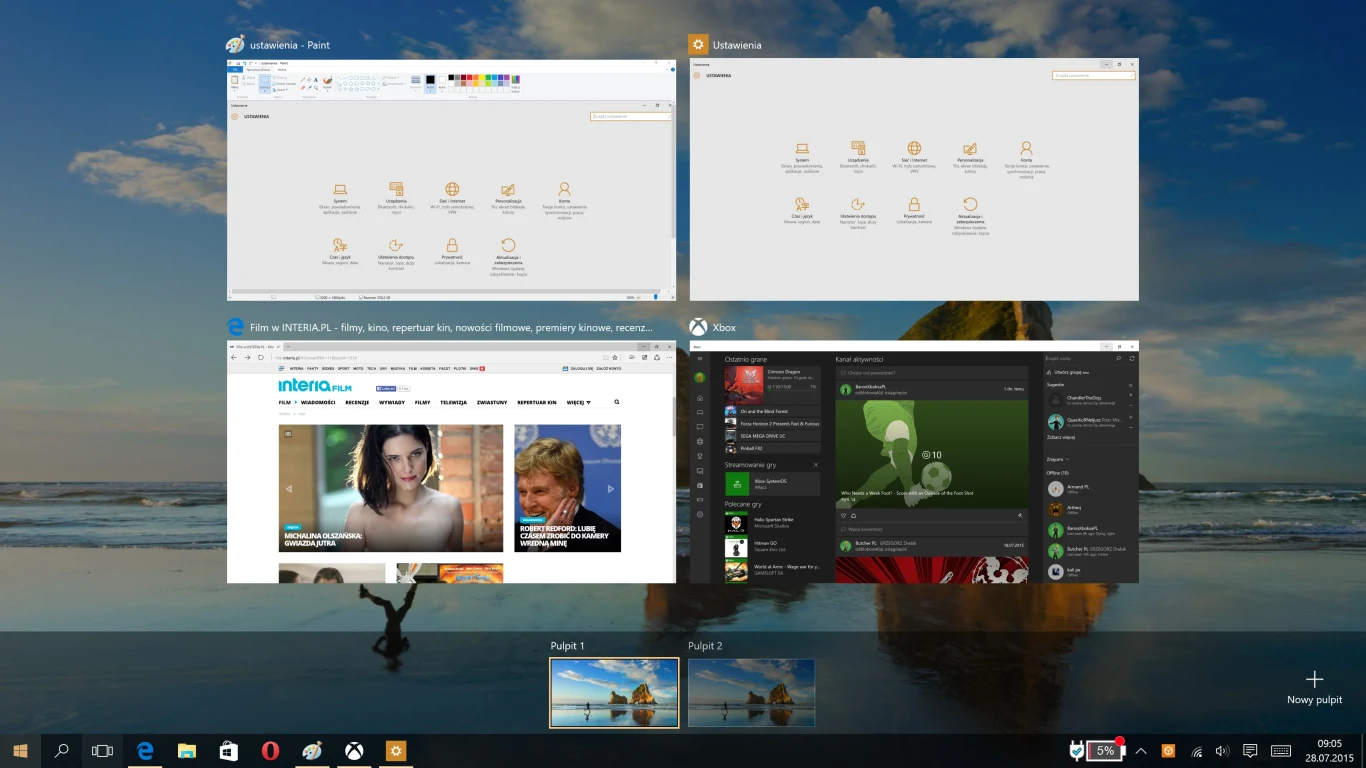Open the Windows Start menu
Image resolution: width=1366 pixels, height=768 pixels.
(20, 750)
